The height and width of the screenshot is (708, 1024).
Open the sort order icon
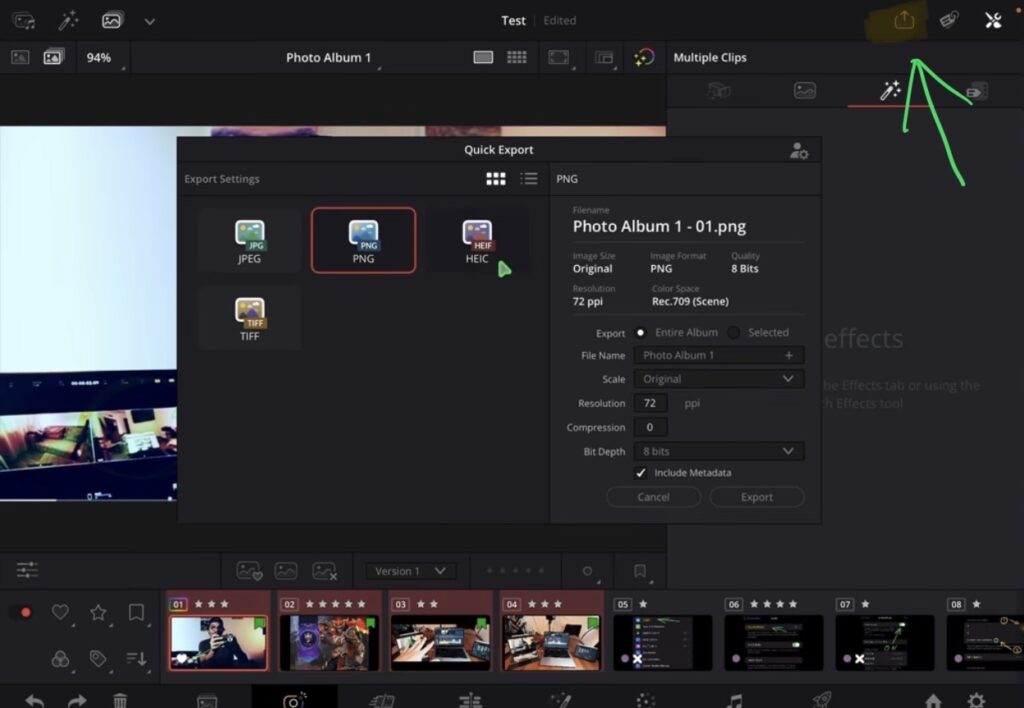tap(136, 658)
